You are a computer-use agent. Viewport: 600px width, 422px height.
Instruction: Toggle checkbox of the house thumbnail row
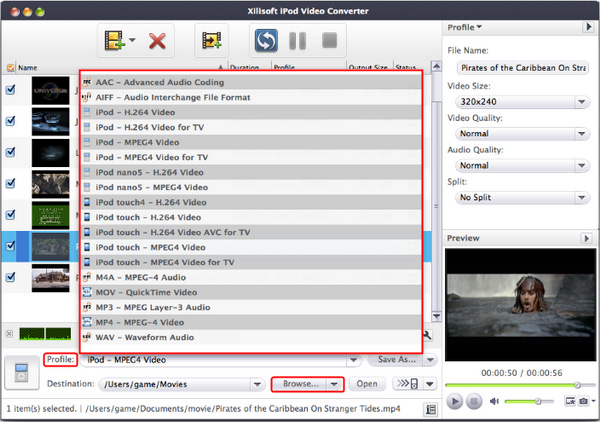click(x=11, y=277)
